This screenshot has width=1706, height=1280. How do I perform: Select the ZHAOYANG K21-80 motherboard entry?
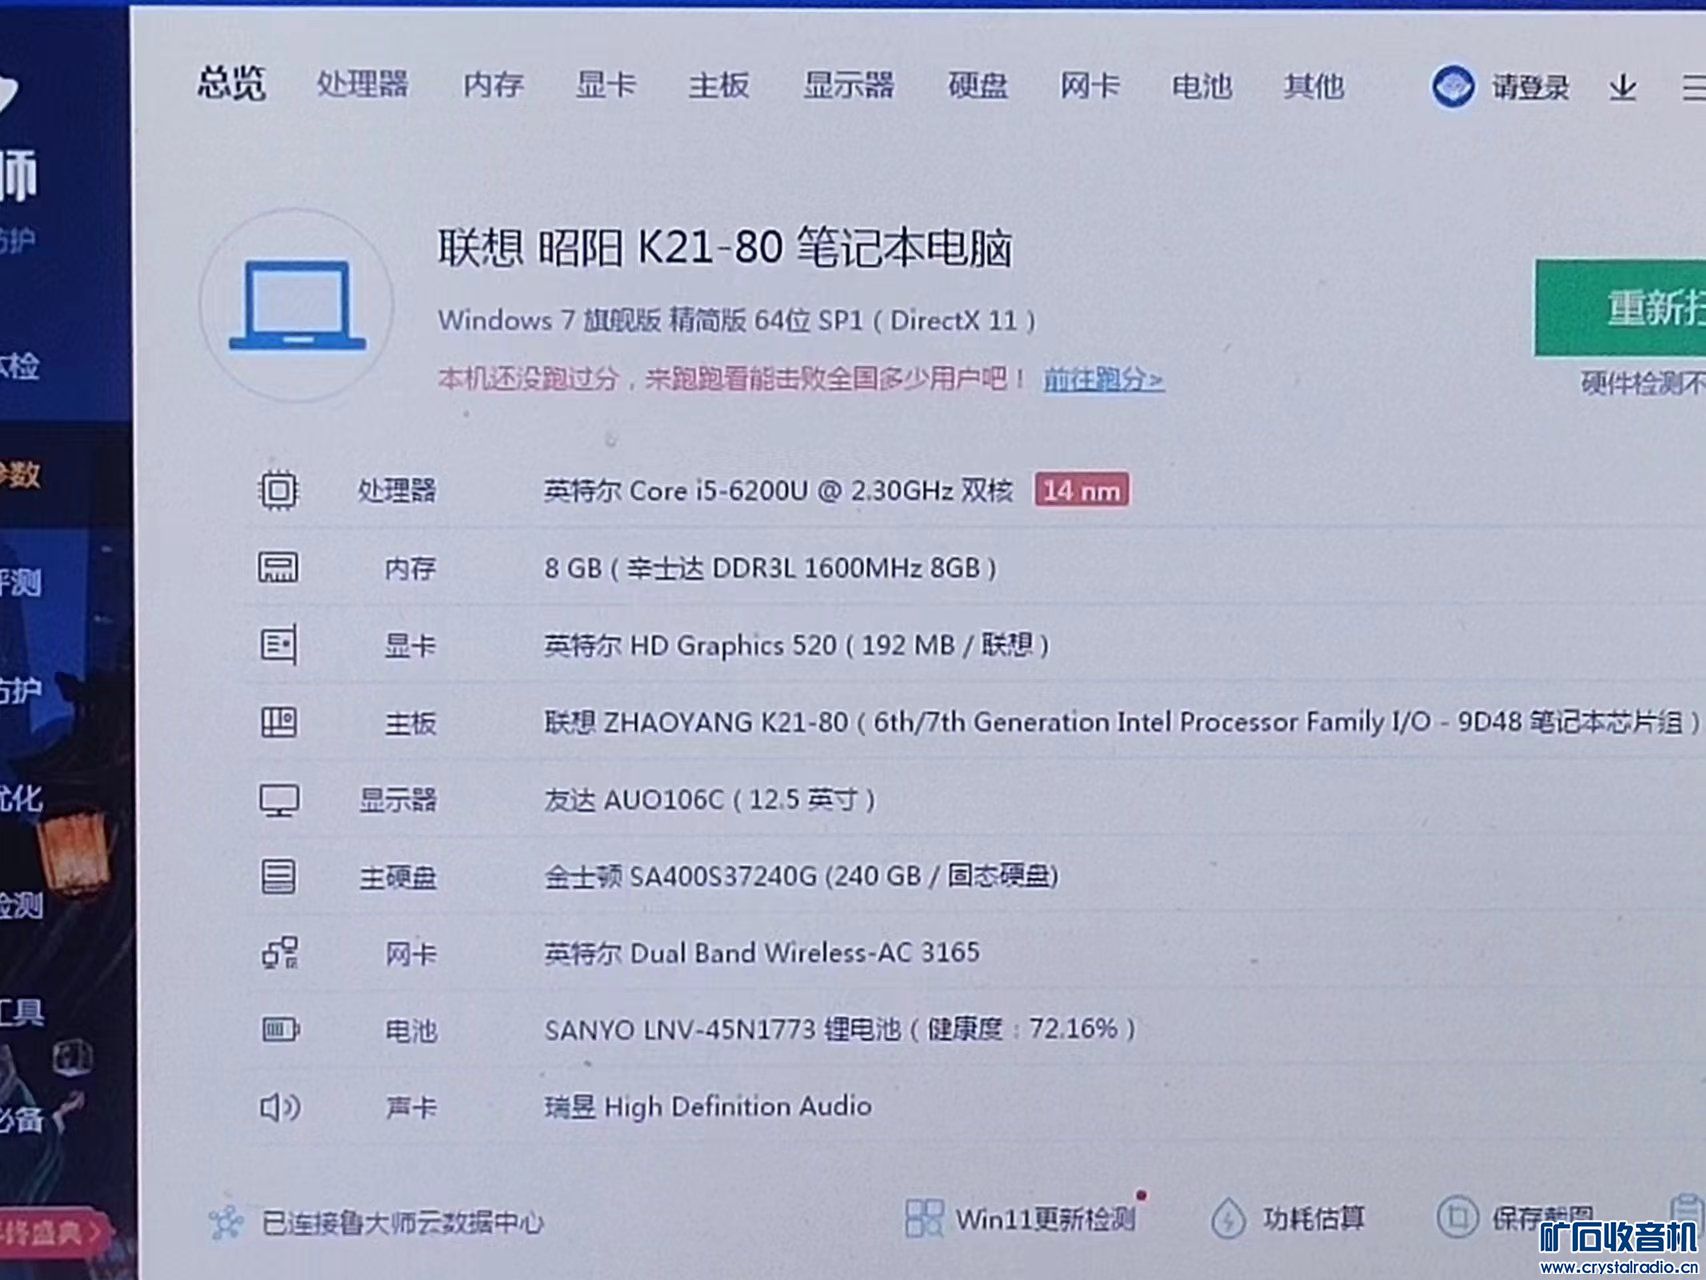click(1122, 722)
